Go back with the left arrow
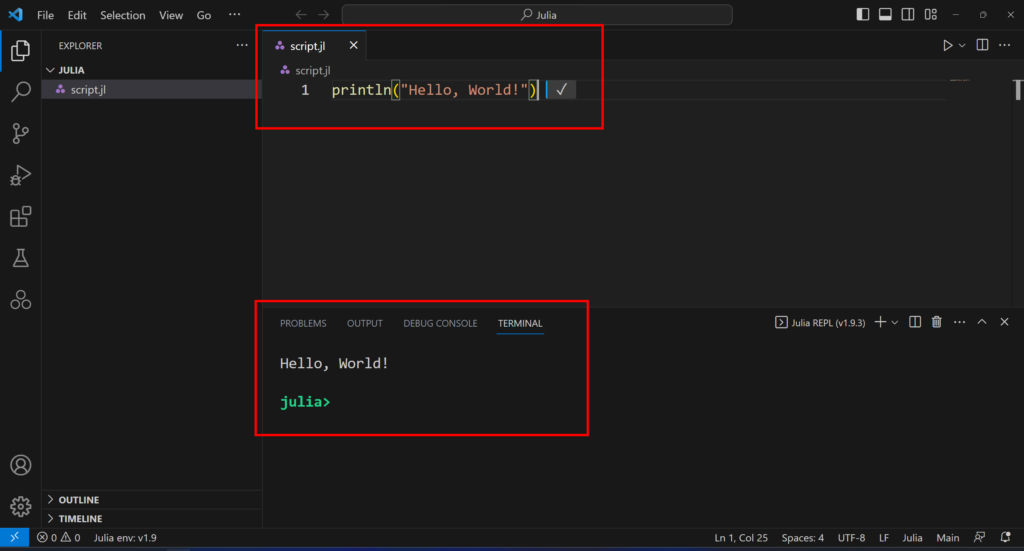This screenshot has width=1024, height=551. point(300,14)
